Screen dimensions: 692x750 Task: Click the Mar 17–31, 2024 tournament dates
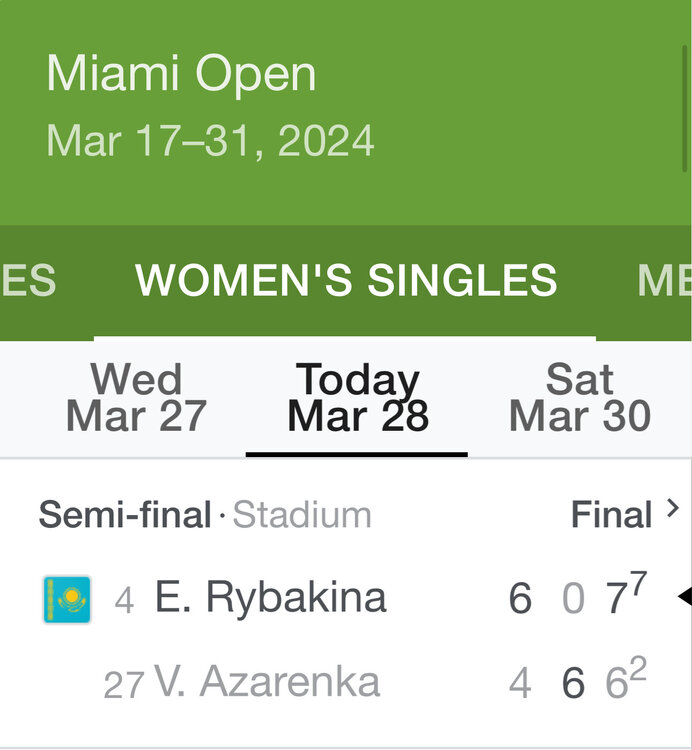(x=210, y=140)
